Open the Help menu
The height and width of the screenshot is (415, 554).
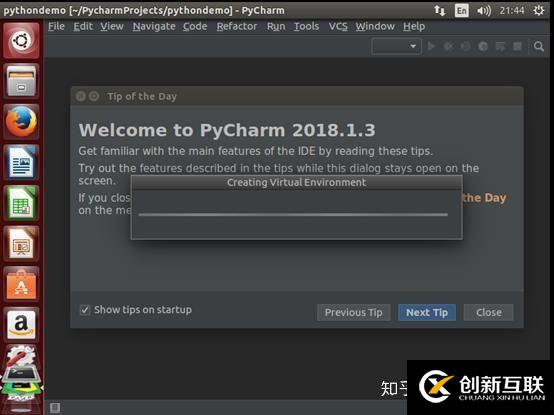click(x=414, y=26)
